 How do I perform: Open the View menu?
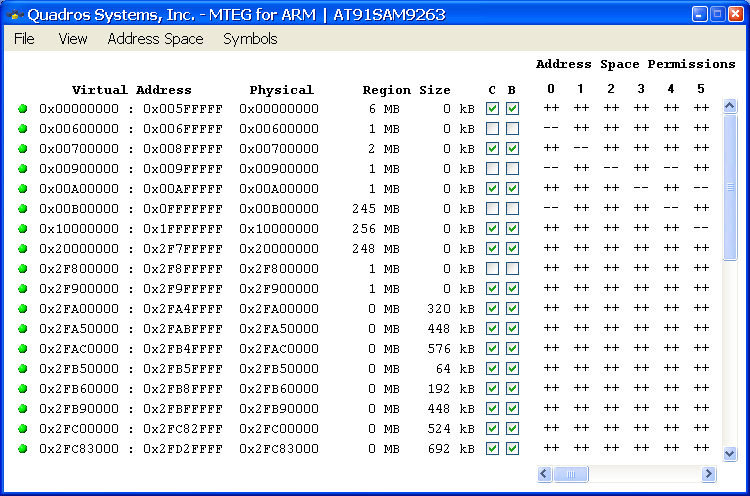pos(73,39)
